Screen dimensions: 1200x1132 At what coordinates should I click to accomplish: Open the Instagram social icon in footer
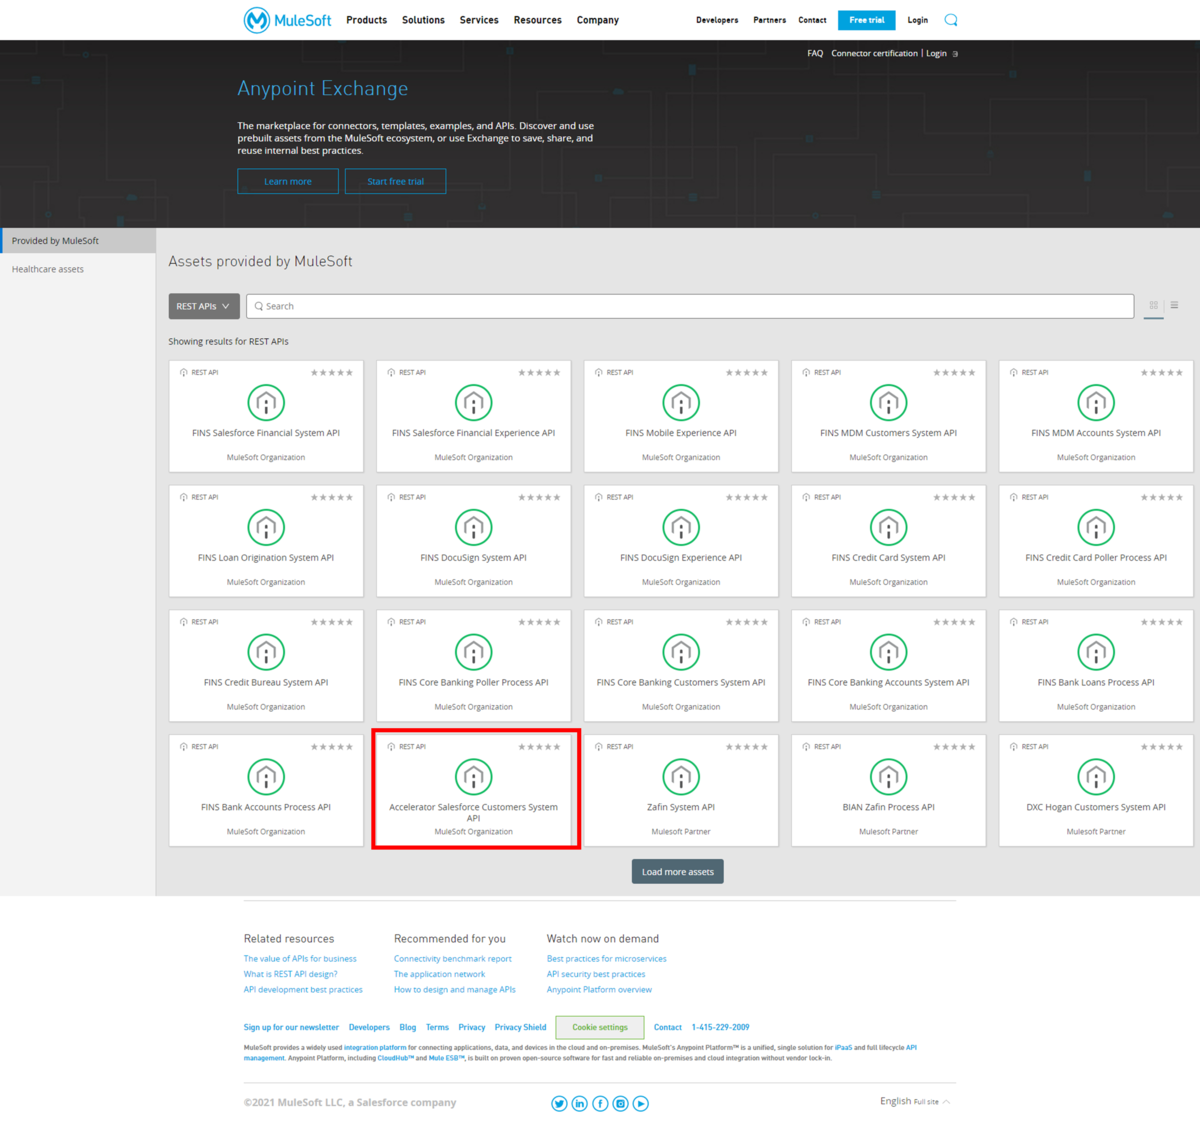tap(621, 1103)
